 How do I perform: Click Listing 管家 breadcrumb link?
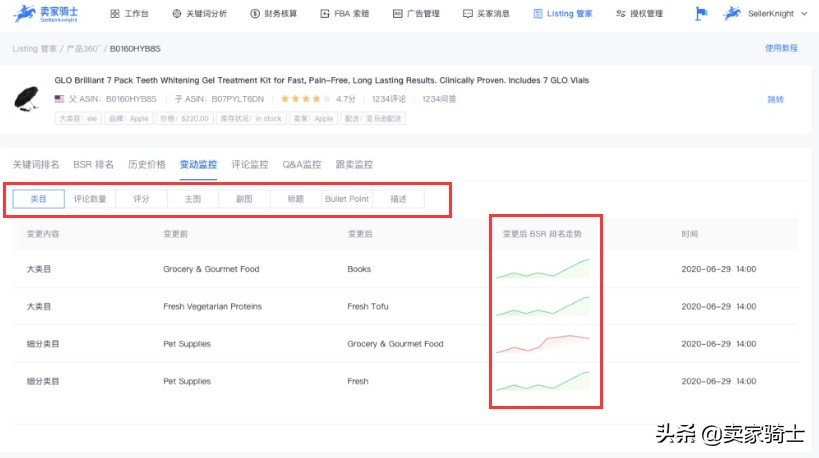coord(34,49)
